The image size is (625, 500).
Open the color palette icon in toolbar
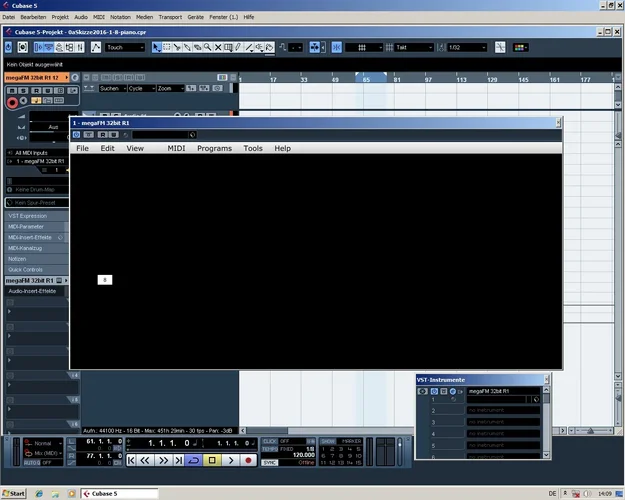click(520, 47)
